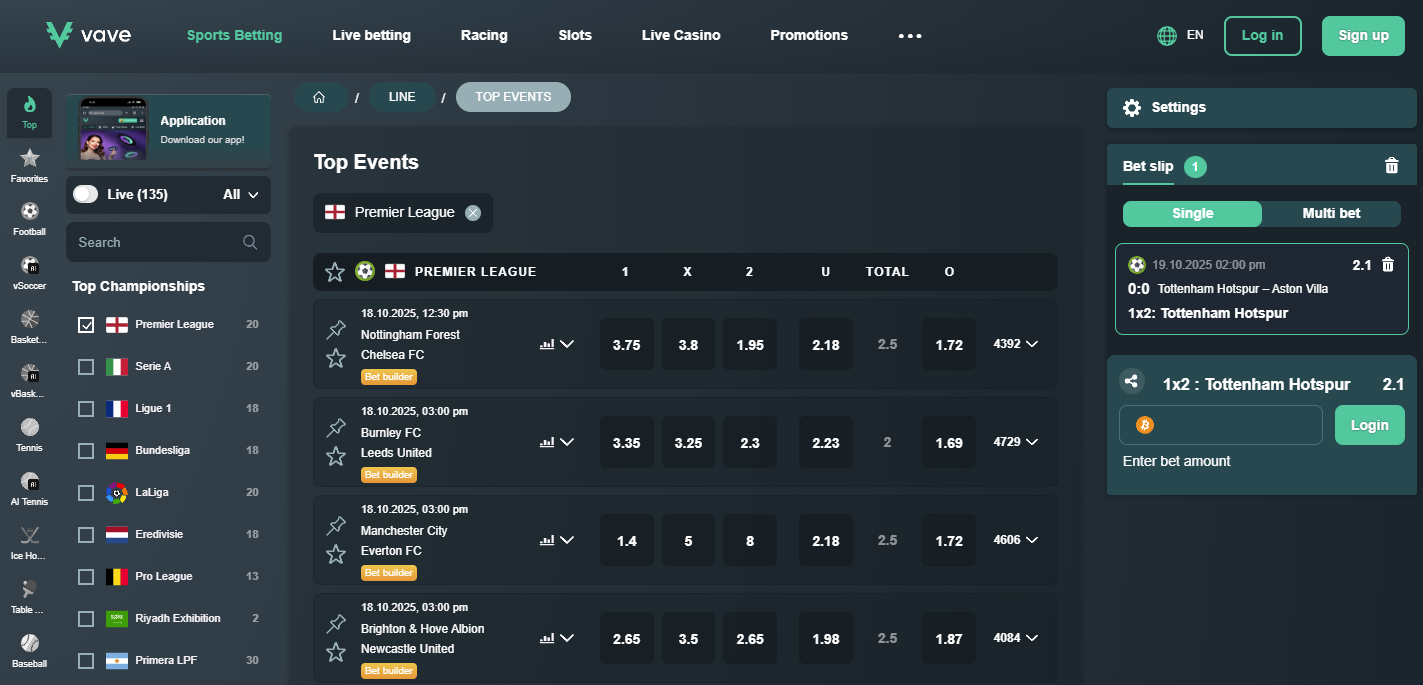1423x685 pixels.
Task: Open statistics for Manchester City vs Everton
Action: (547, 540)
